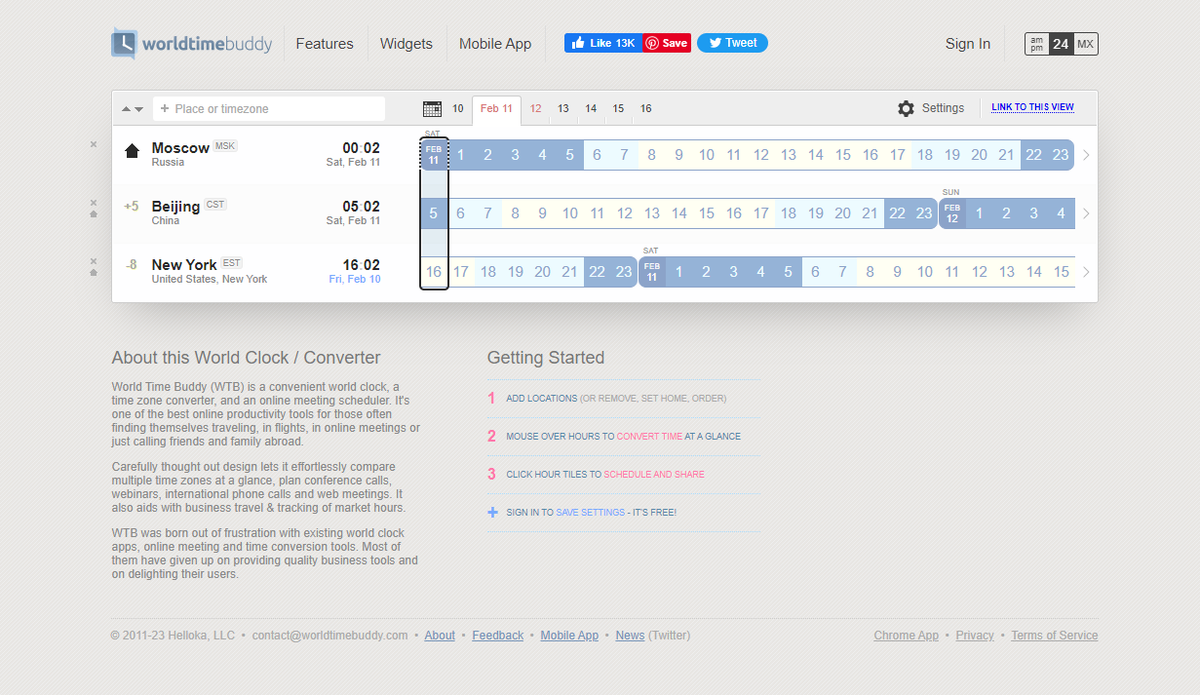The image size is (1200, 695).
Task: Click the Beijing time 05:02
Action: coord(361,207)
